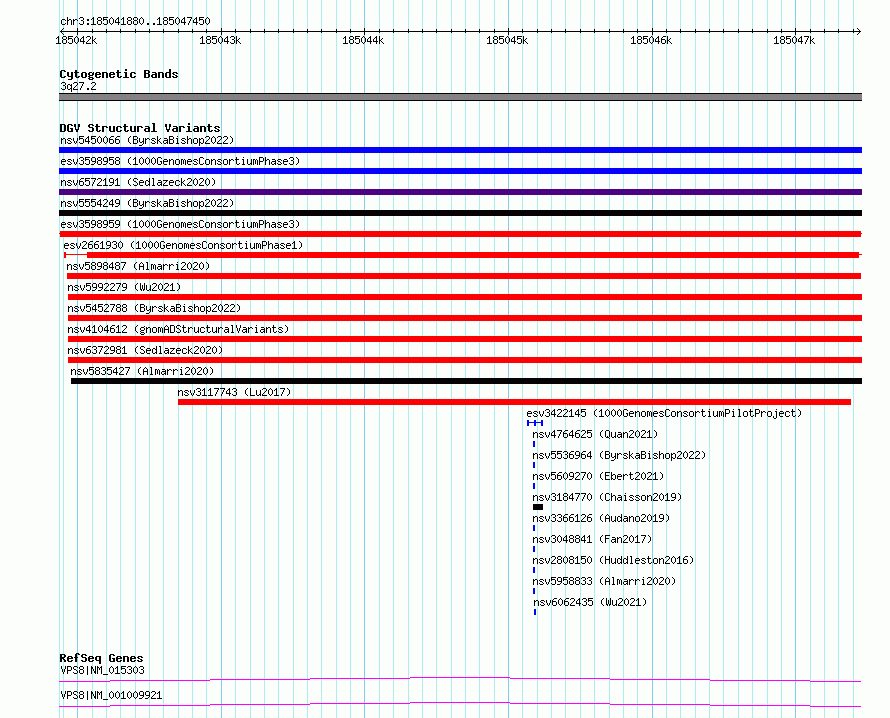The image size is (890, 718).
Task: Click the red bar of nsv5898487
Action: tap(464, 276)
